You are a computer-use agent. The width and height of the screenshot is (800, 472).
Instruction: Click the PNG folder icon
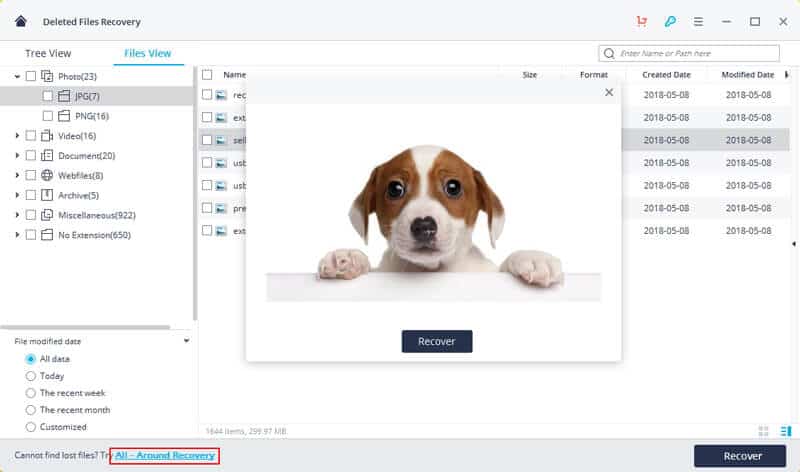tap(64, 116)
